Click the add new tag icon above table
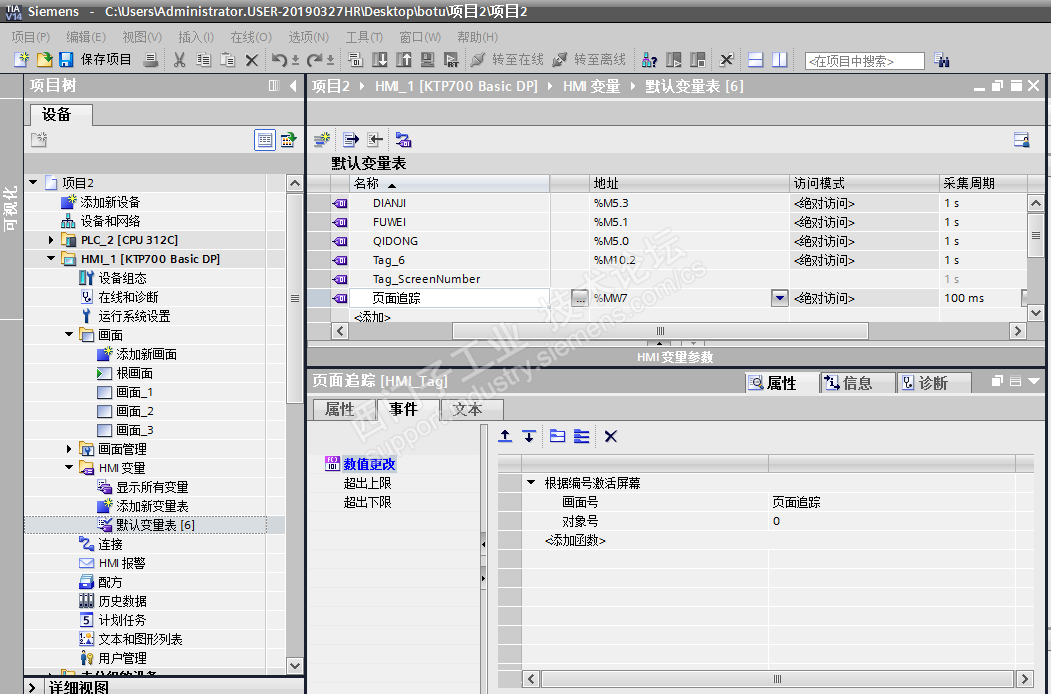1051x694 pixels. click(322, 140)
